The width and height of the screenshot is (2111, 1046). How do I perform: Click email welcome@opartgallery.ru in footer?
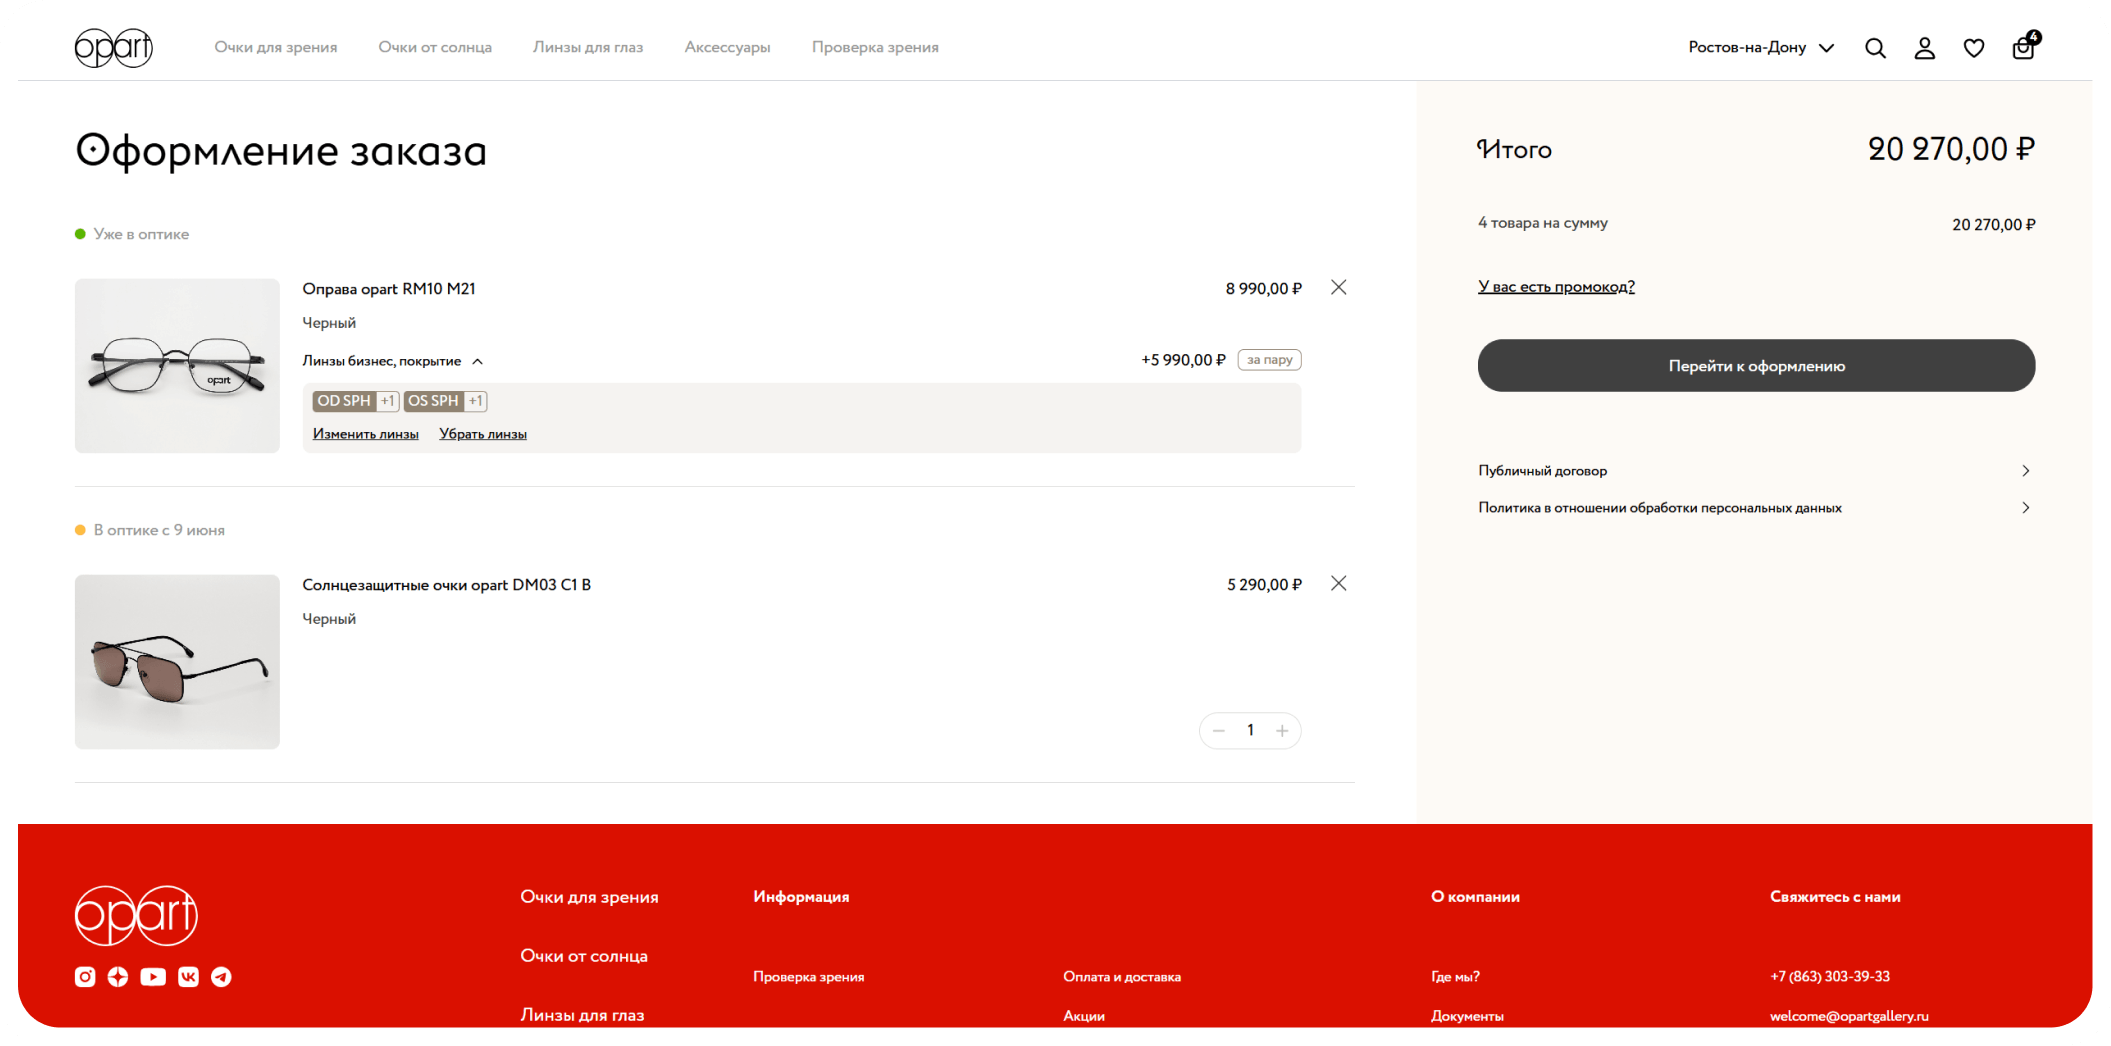click(1849, 1016)
